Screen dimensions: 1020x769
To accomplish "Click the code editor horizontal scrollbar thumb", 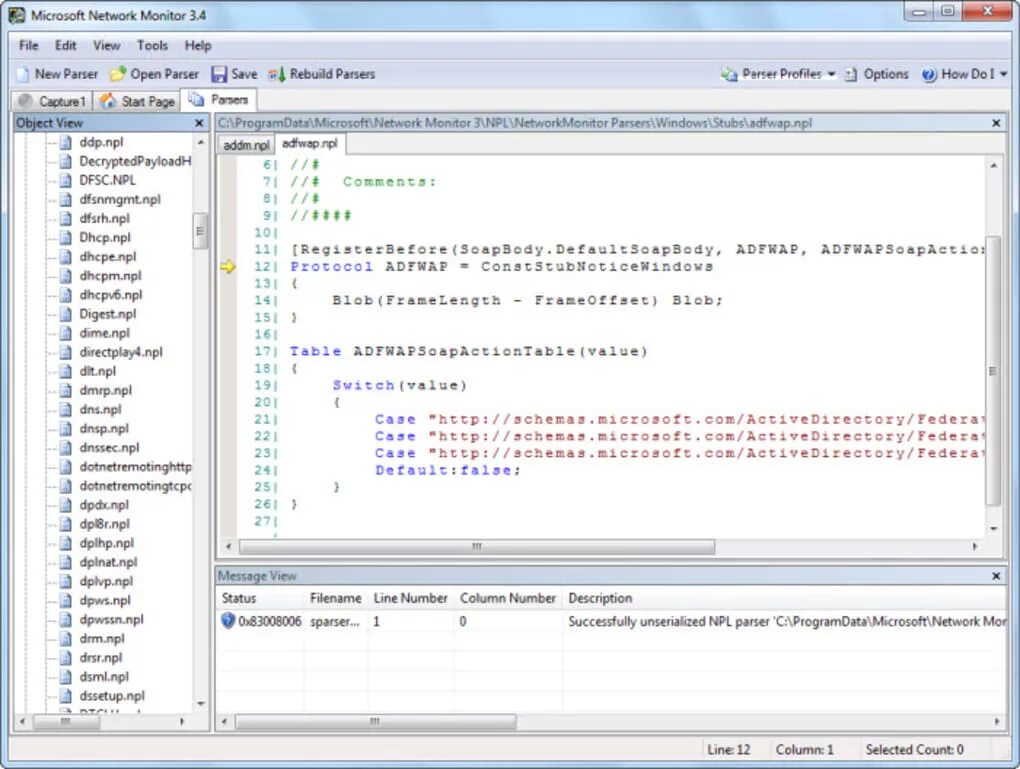I will tap(477, 546).
